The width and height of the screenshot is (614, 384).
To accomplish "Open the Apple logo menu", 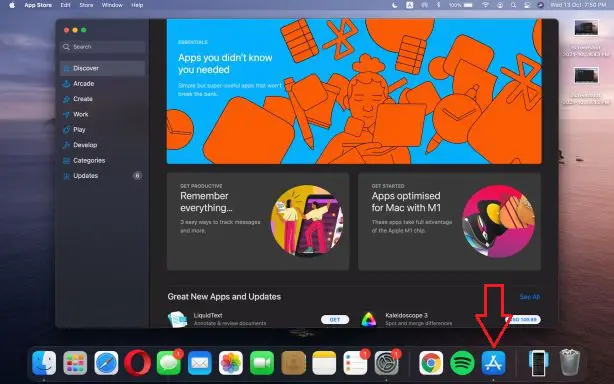I will click(12, 5).
